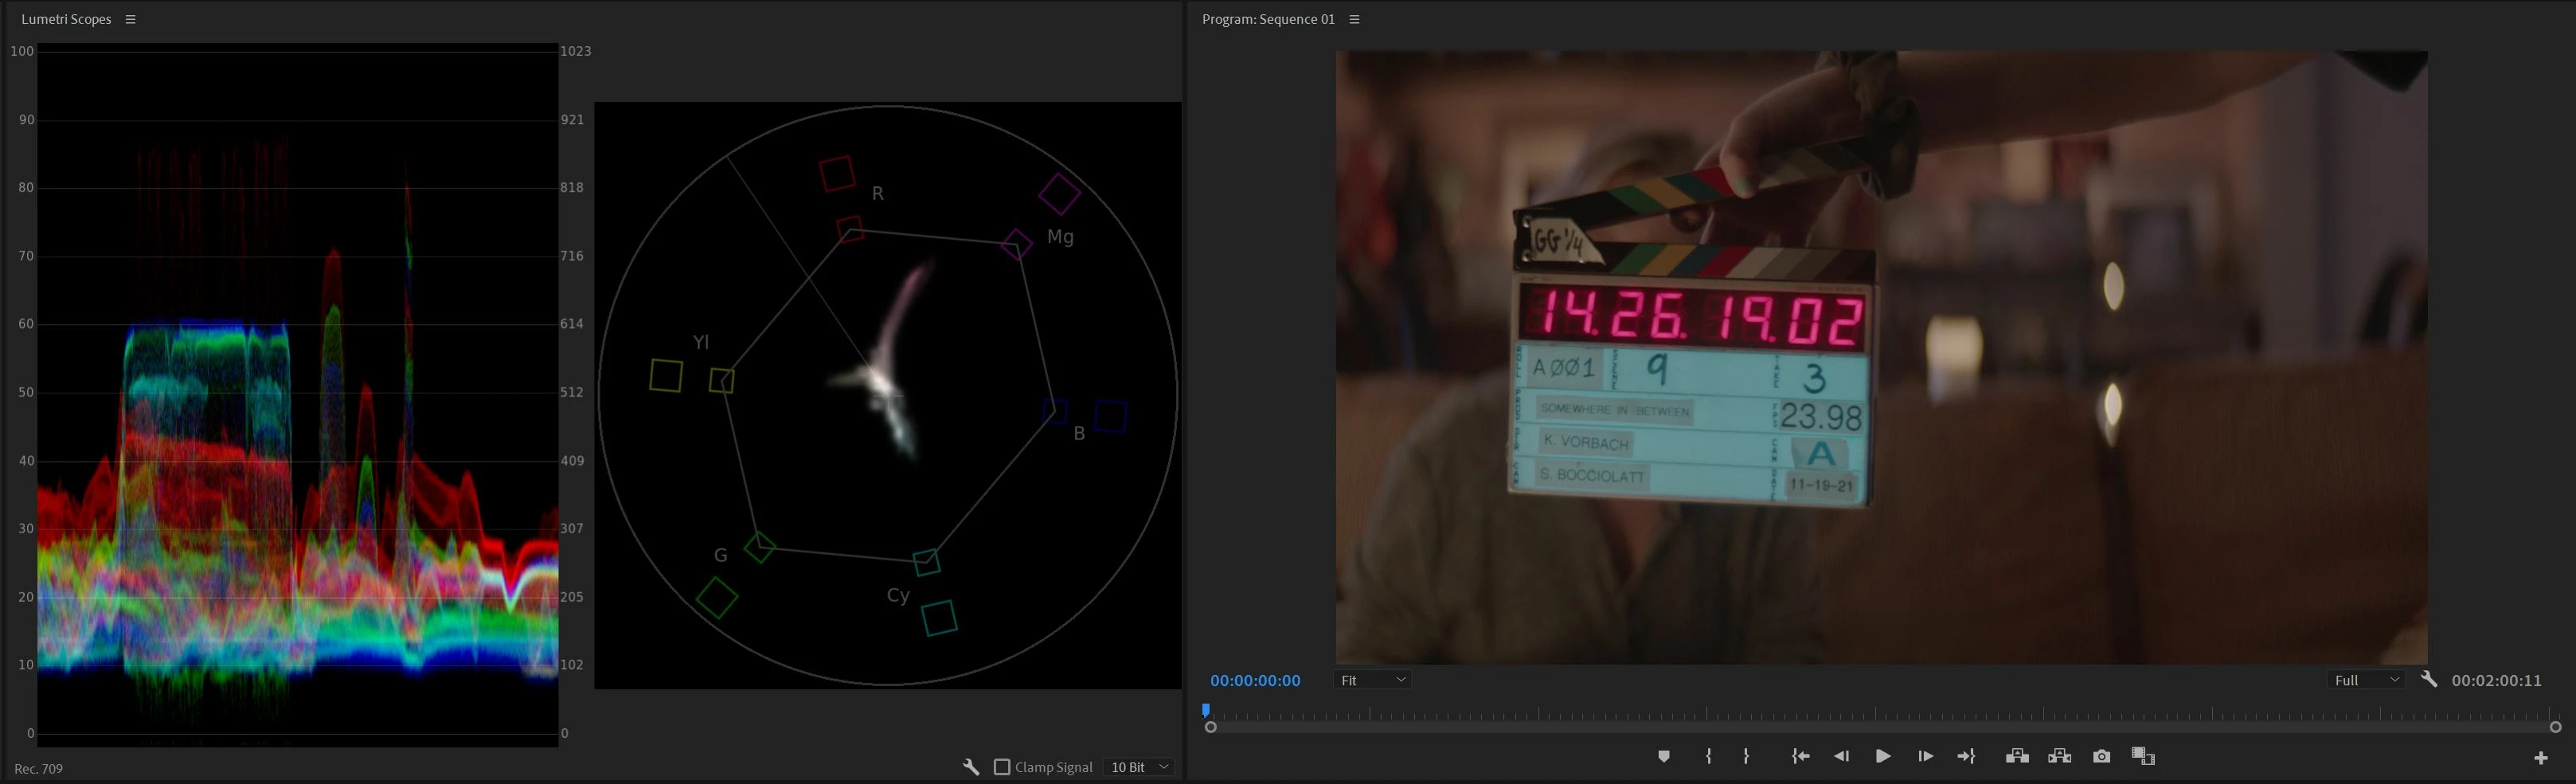Viewport: 2576px width, 784px height.
Task: Add a marker in the Program Monitor
Action: 1664,756
